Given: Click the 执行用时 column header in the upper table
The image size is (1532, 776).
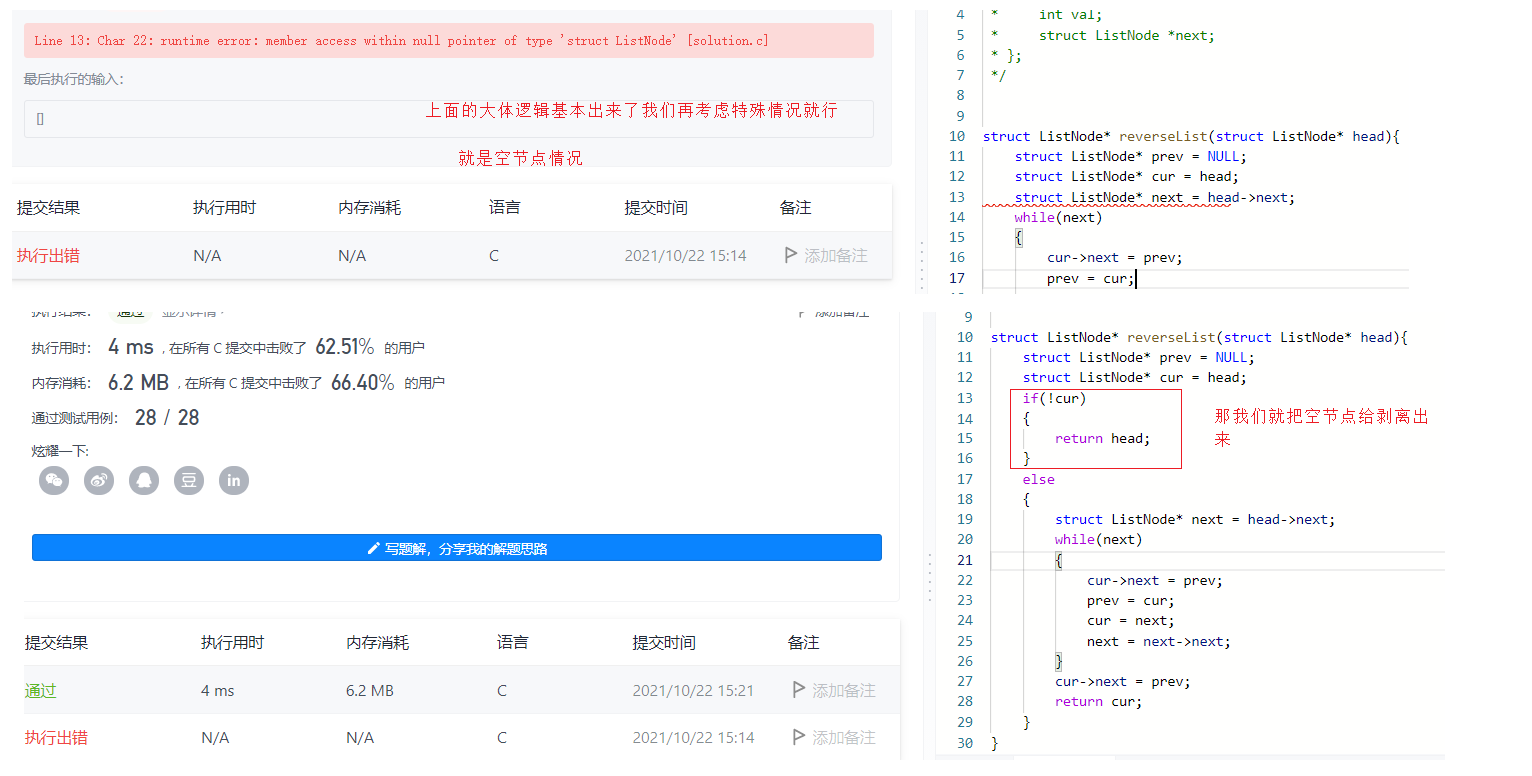Looking at the screenshot, I should click(x=224, y=207).
